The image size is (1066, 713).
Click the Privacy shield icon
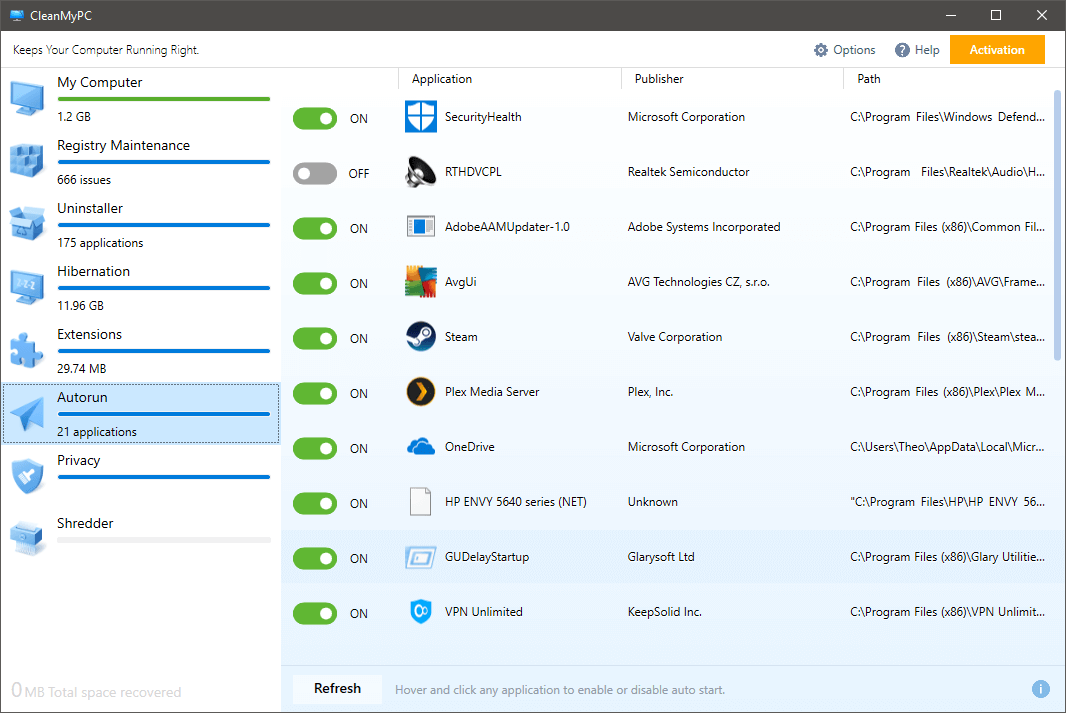click(27, 476)
